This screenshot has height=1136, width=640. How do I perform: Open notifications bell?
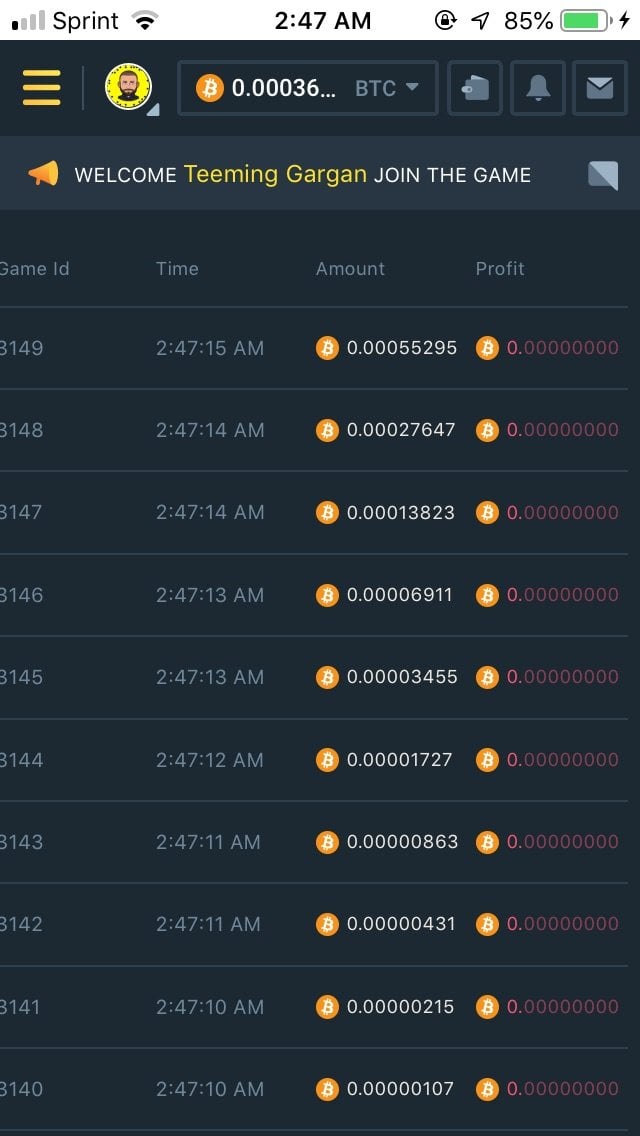(537, 88)
